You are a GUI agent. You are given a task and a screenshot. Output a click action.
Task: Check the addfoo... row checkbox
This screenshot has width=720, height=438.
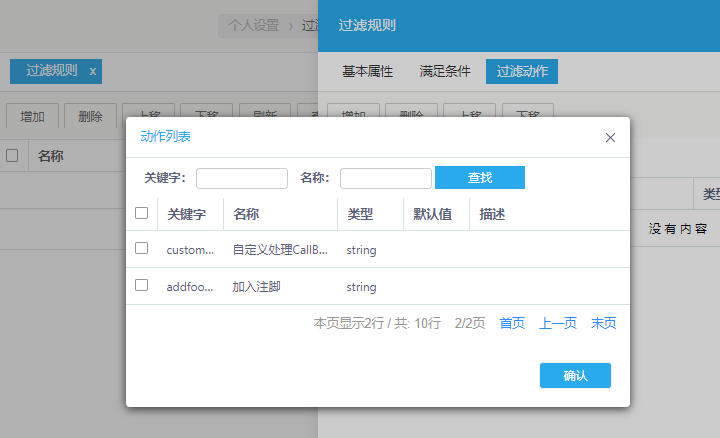click(141, 286)
